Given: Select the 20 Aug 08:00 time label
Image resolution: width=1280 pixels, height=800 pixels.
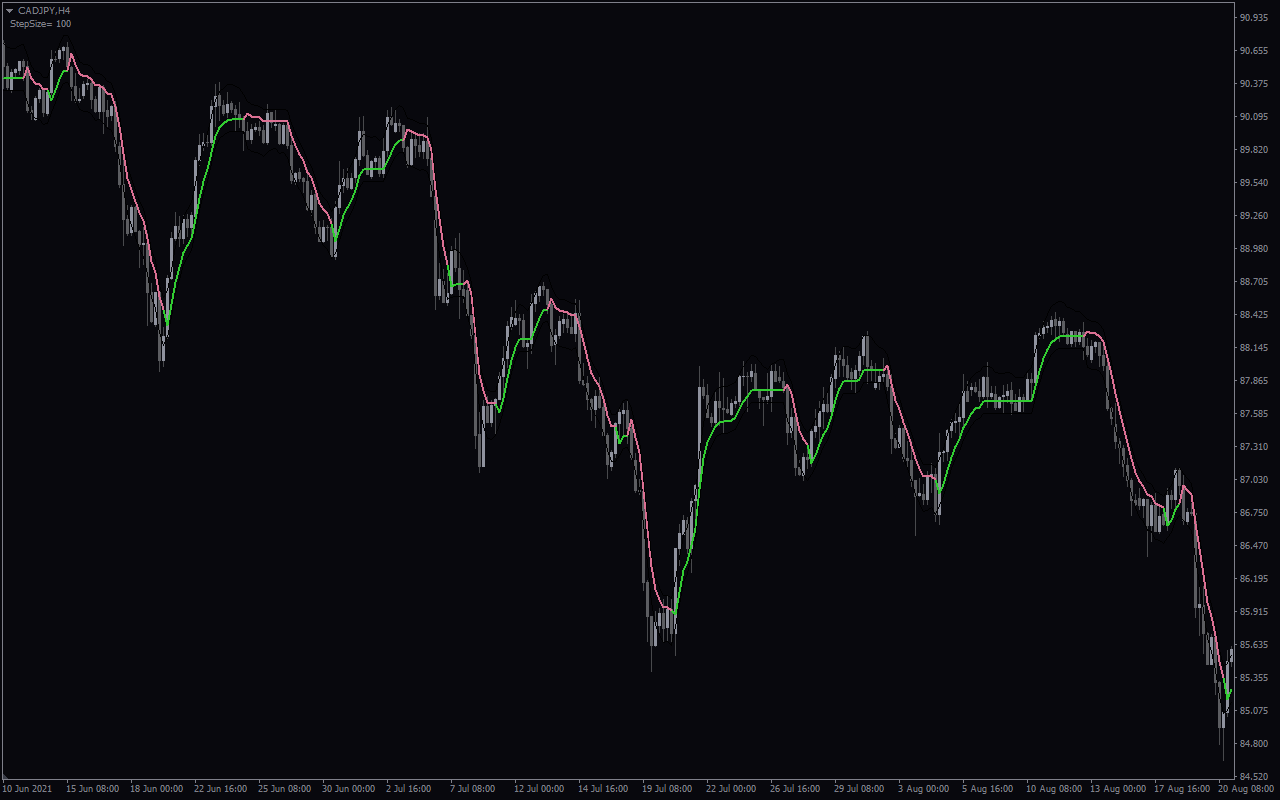Looking at the screenshot, I should coord(1245,789).
